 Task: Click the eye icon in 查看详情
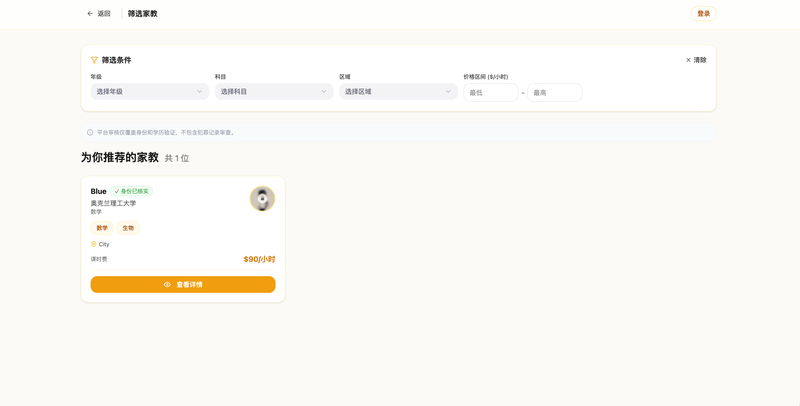pos(167,285)
